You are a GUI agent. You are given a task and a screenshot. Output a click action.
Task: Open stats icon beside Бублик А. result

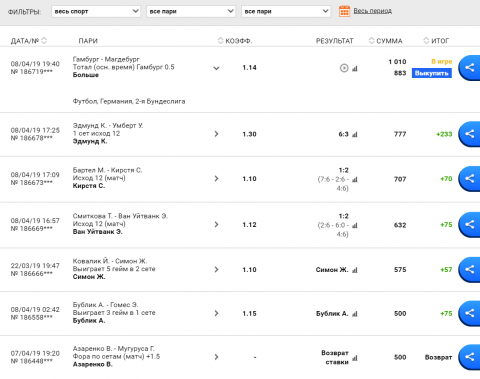pos(355,314)
